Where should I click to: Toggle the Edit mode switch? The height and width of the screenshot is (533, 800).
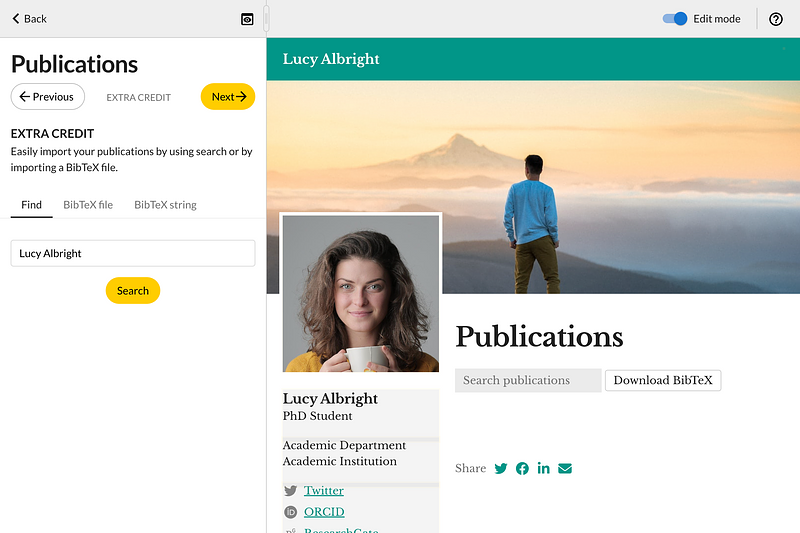[x=674, y=19]
